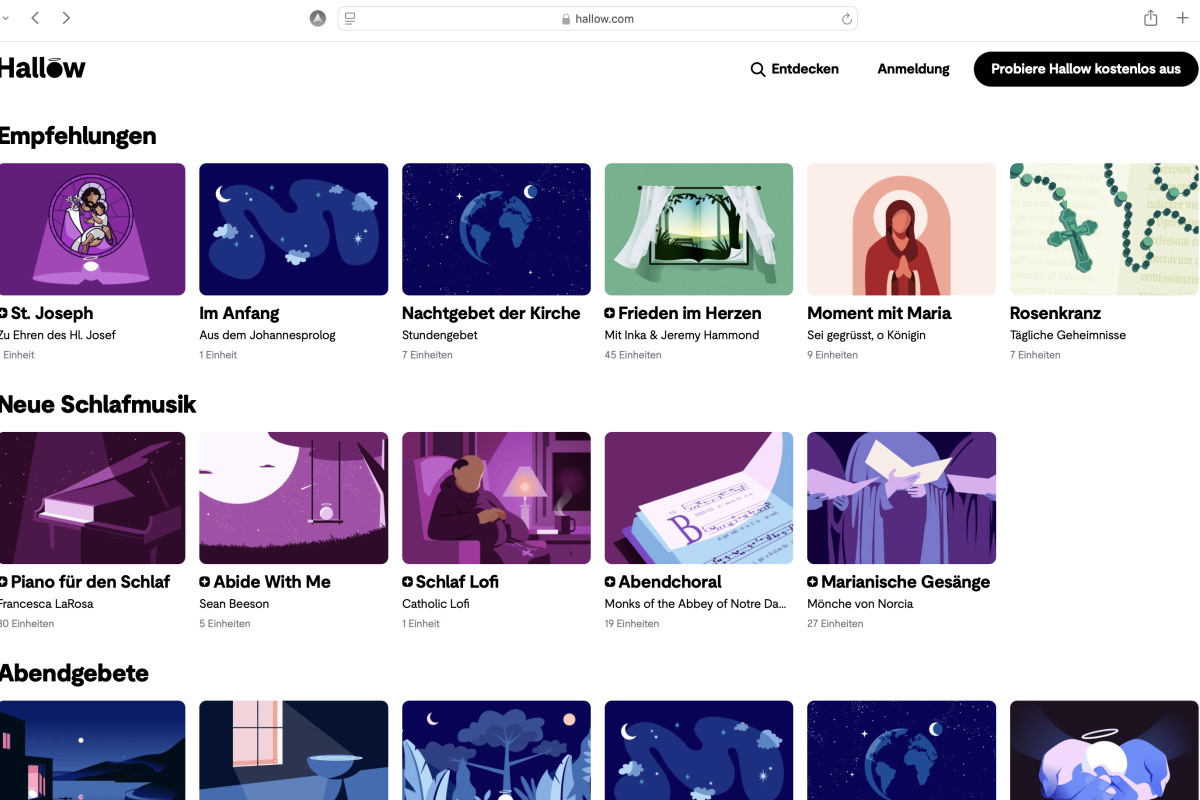
Task: Open the Abide With Me swing thumbnail
Action: [293, 498]
